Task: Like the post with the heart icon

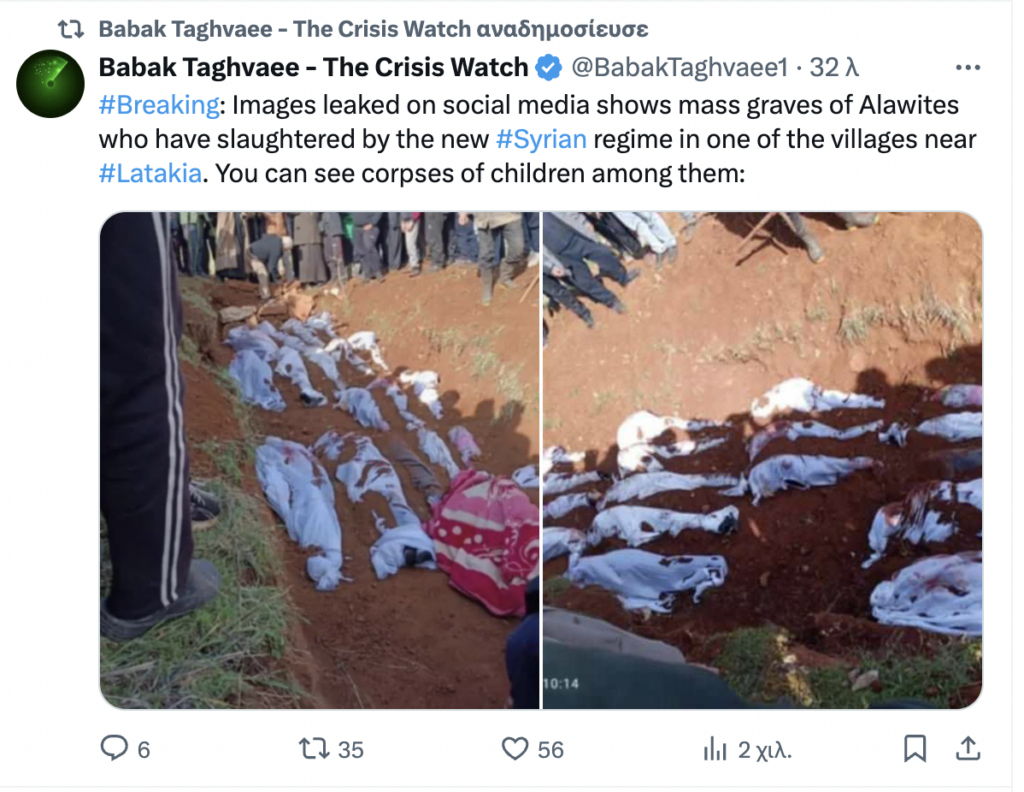Action: 515,748
